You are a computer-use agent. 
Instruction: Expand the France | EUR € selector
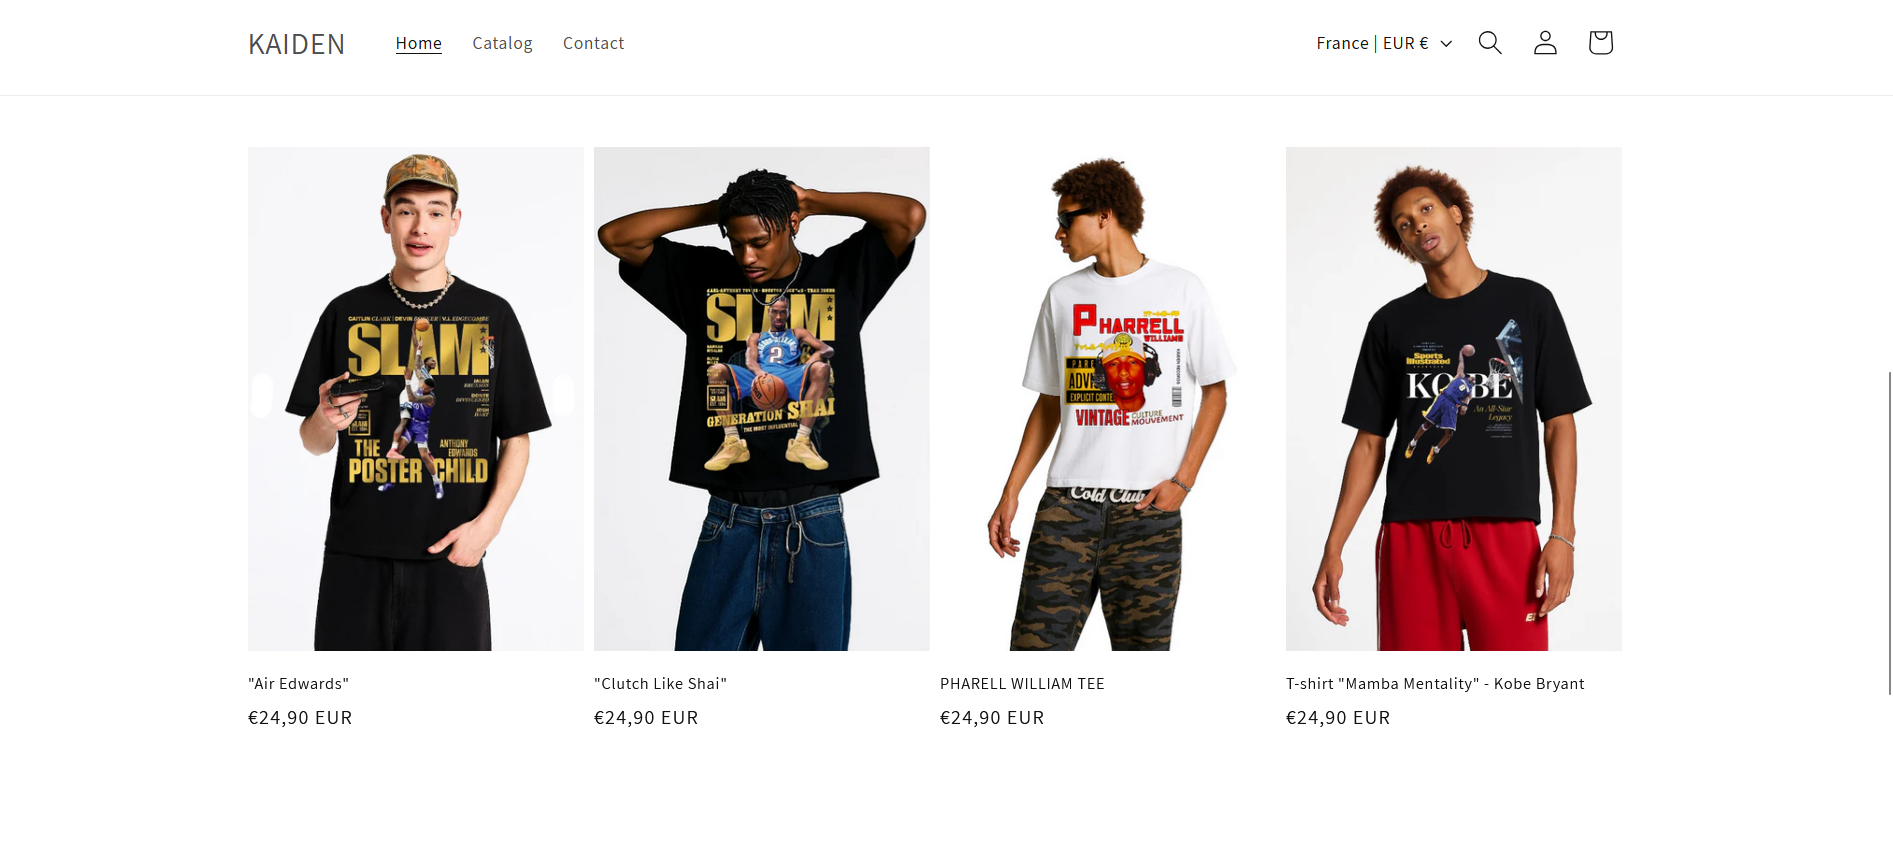[x=1384, y=43]
